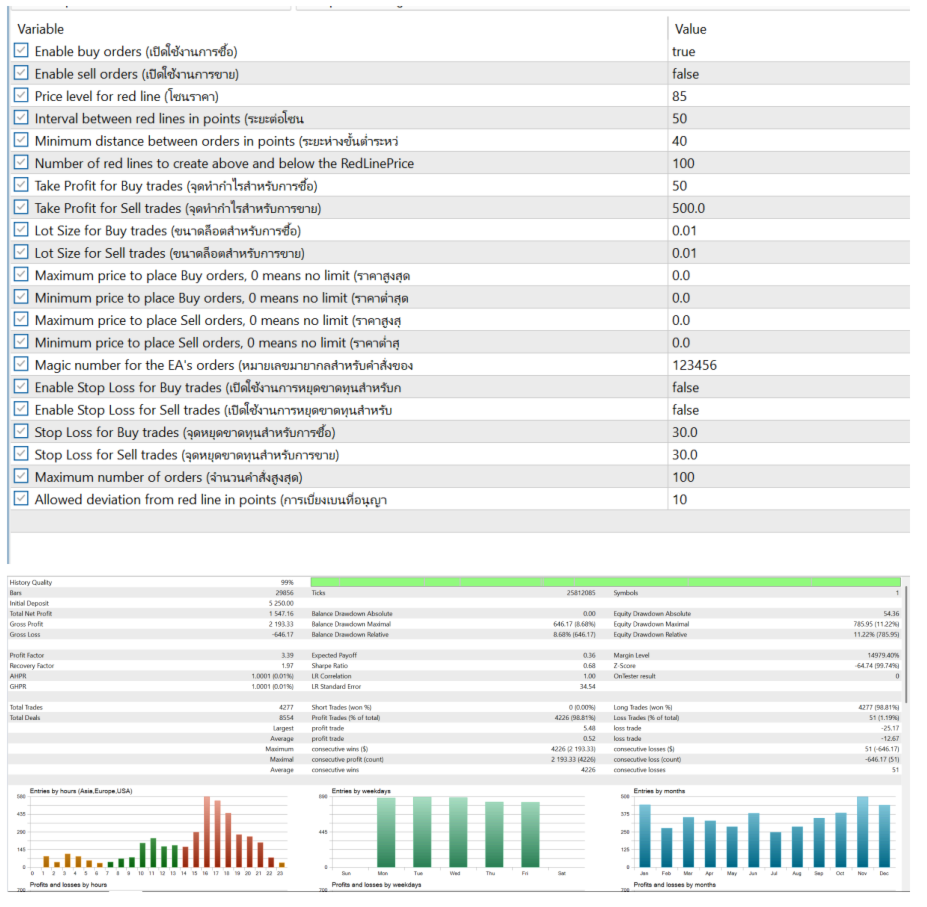
Task: Edit the Lot Size for Buy value 0.01
Action: tap(684, 231)
